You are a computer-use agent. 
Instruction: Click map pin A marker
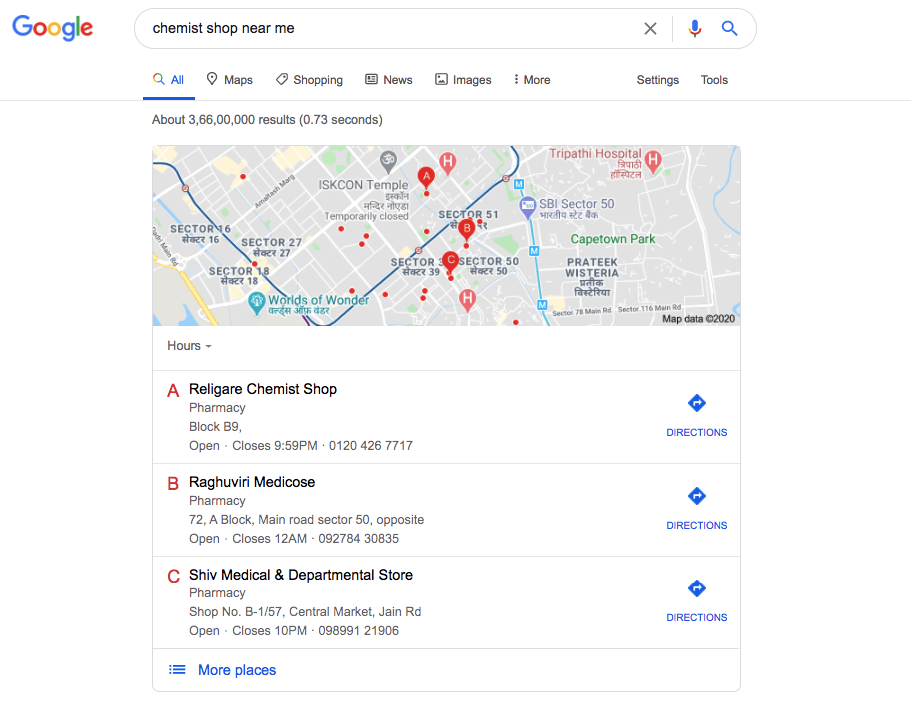(426, 178)
